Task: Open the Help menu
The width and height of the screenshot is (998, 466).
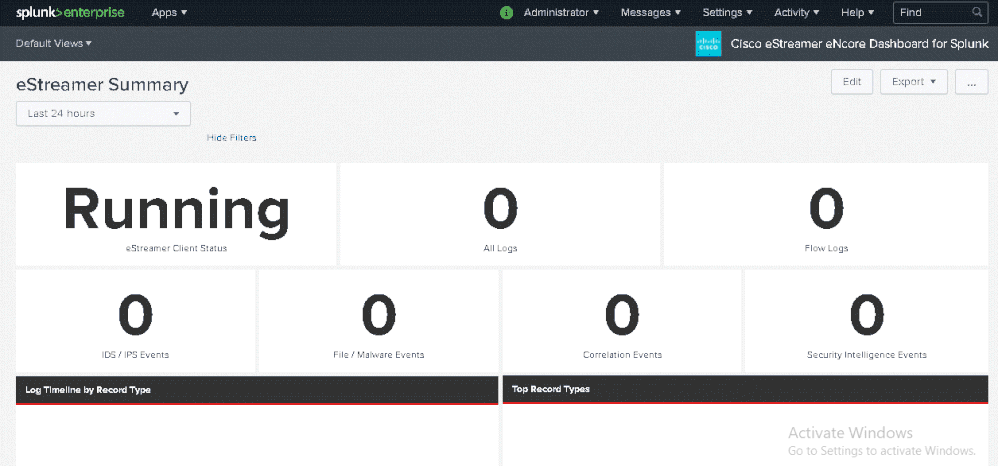Action: 857,12
